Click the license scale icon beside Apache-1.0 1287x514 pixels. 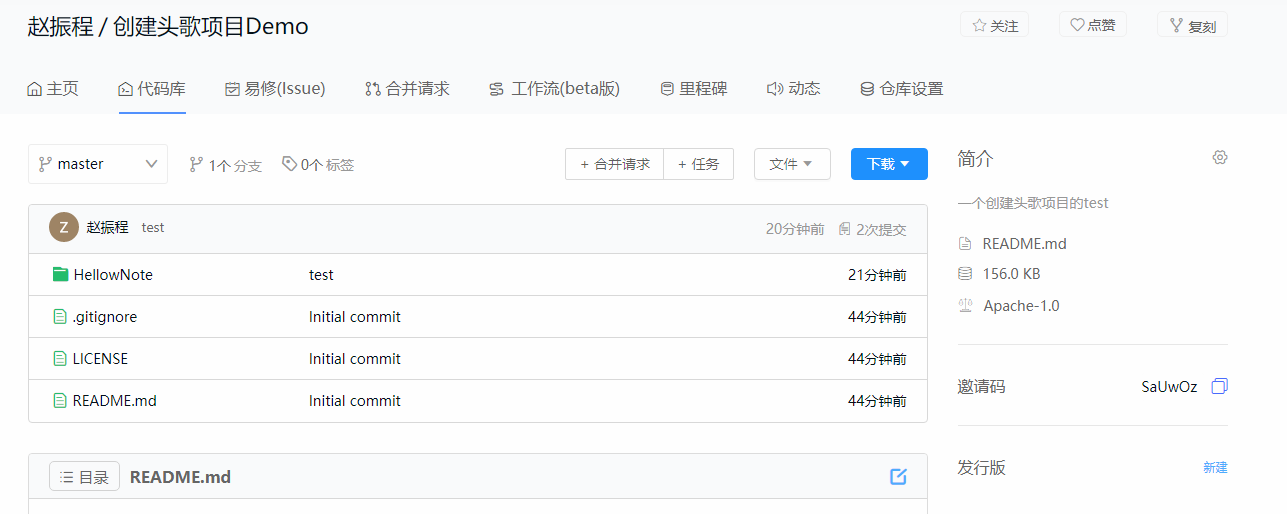[x=965, y=305]
